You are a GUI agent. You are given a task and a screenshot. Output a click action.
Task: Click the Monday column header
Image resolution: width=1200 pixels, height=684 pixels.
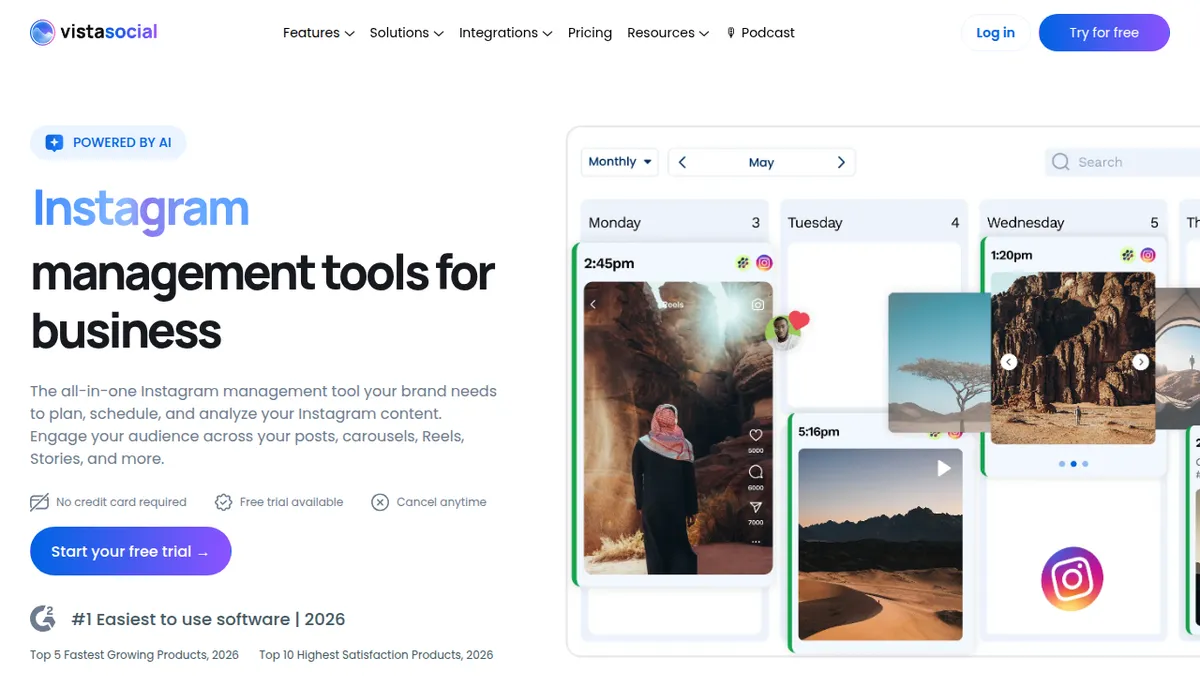tap(674, 222)
